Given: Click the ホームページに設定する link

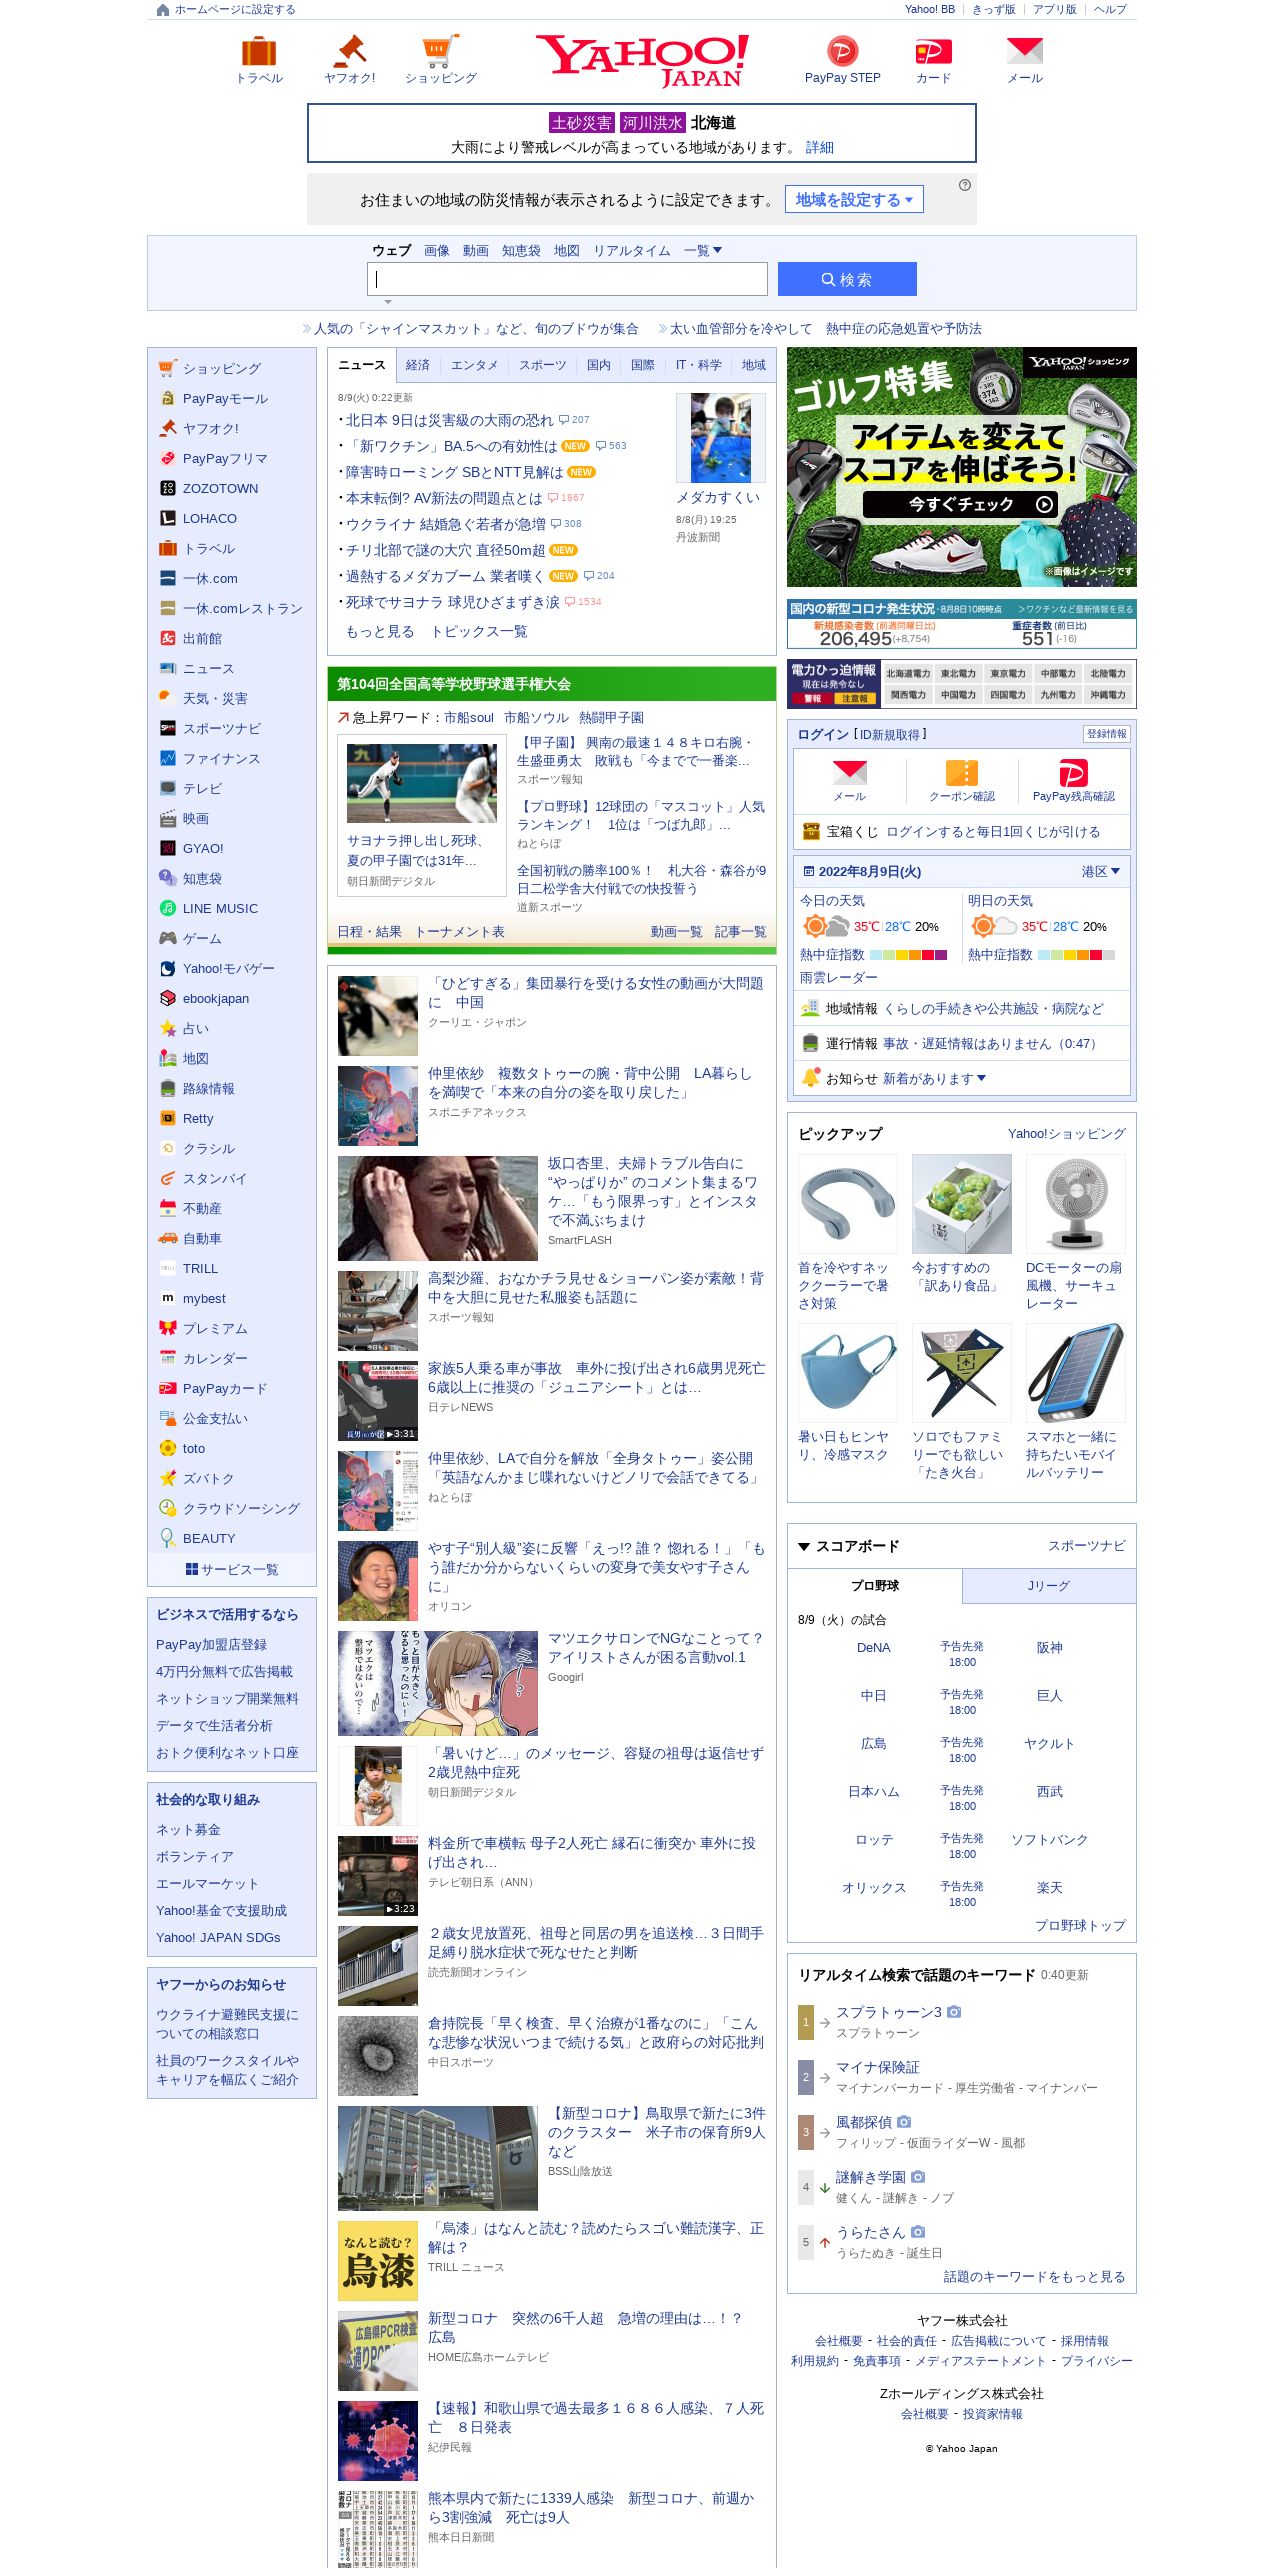Looking at the screenshot, I should pos(235,9).
